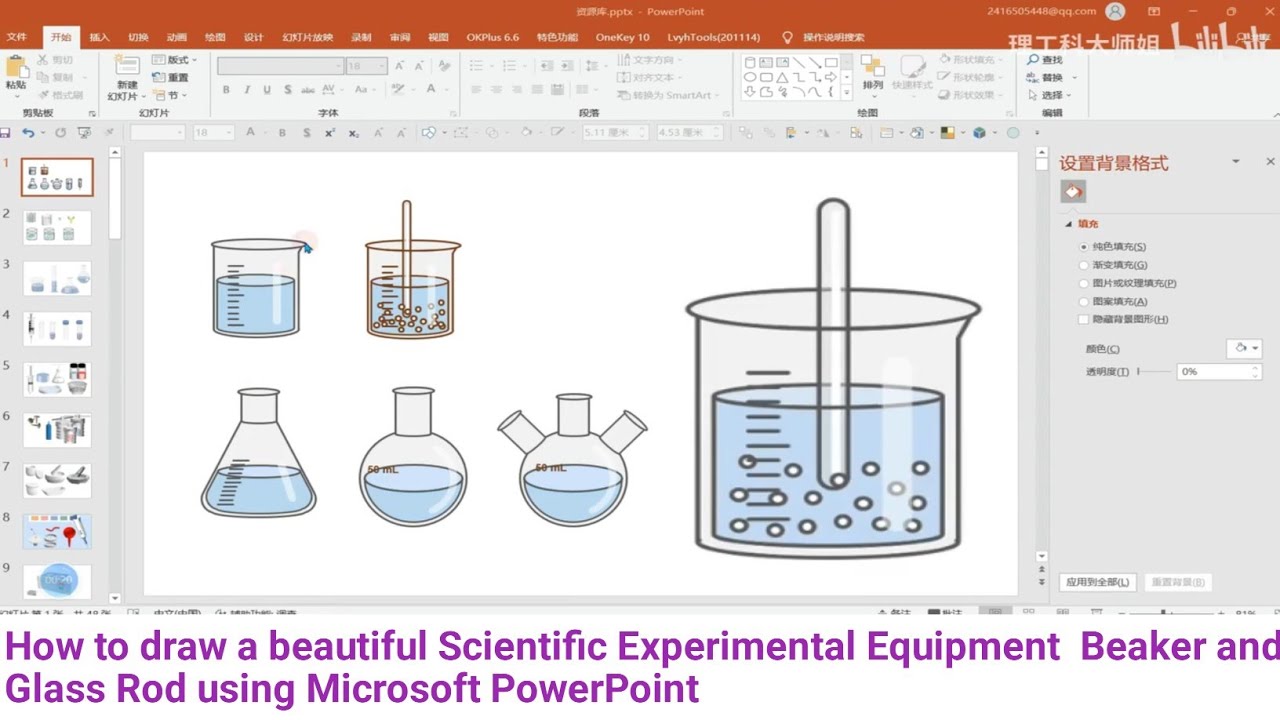Viewport: 1280px width, 720px height.
Task: Expand the shapes gallery more arrow
Action: [847, 93]
